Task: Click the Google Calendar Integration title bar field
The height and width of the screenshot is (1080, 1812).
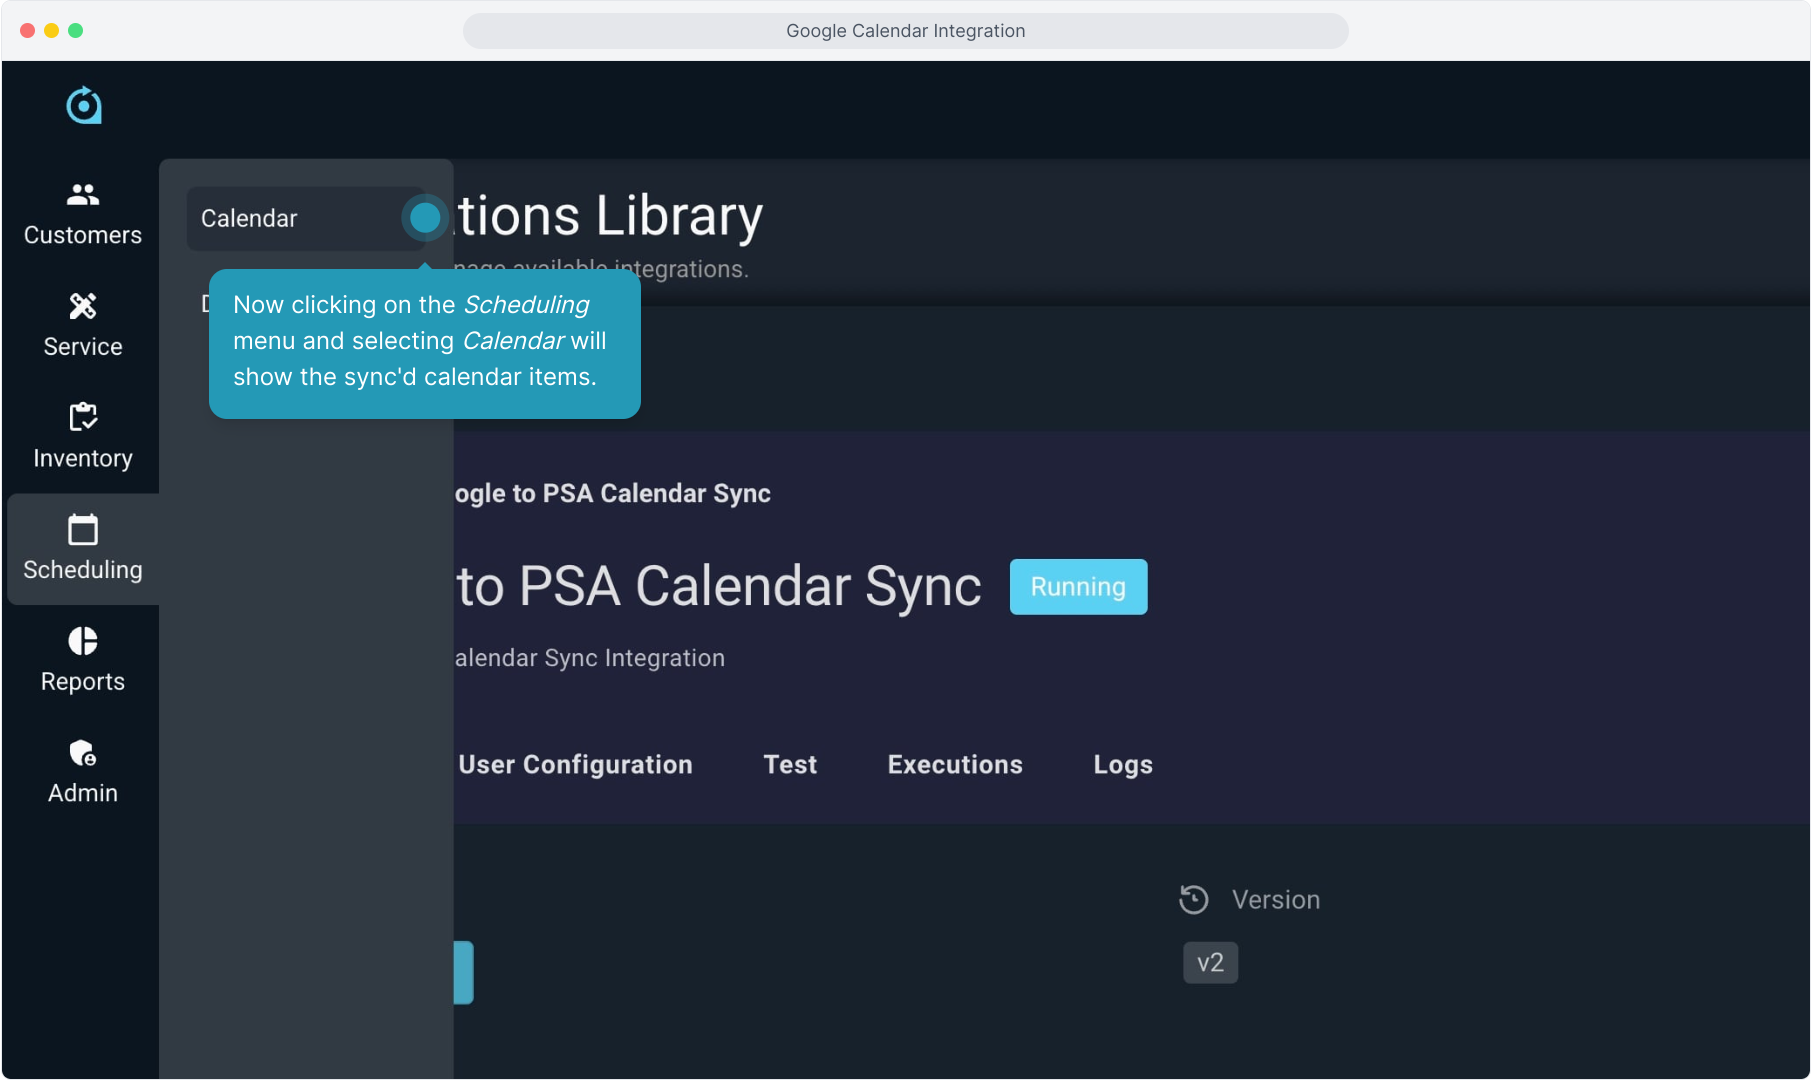Action: (x=905, y=31)
